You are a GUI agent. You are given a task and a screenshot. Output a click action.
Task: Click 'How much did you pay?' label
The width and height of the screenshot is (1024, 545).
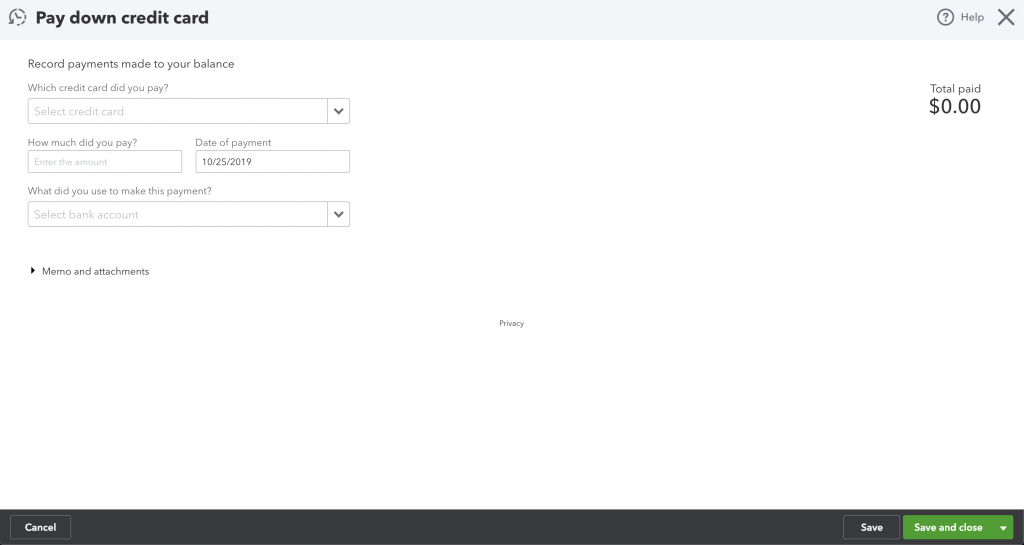click(x=82, y=142)
